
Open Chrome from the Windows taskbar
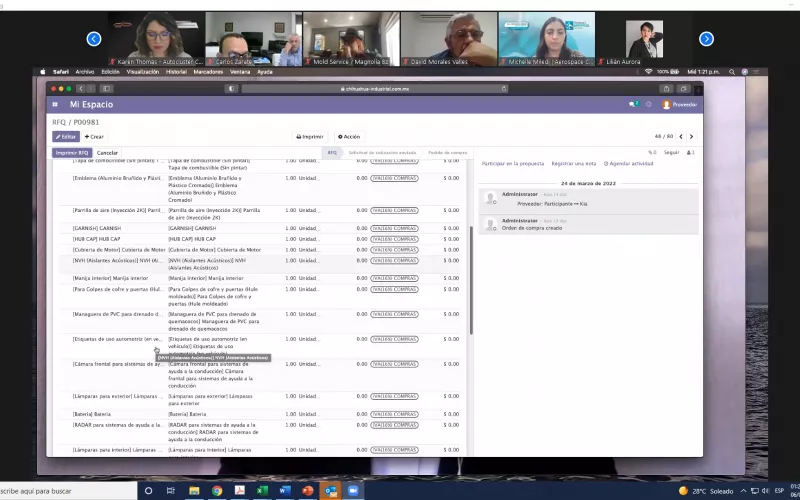pyautogui.click(x=216, y=491)
